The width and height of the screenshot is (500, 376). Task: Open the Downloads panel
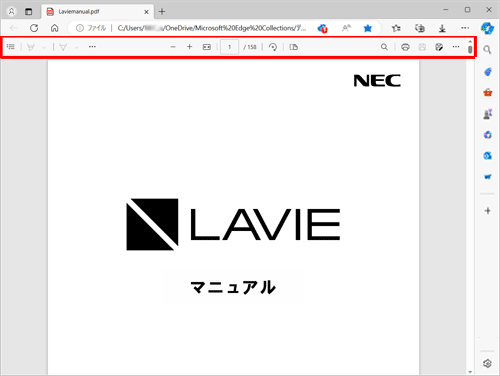pos(442,28)
